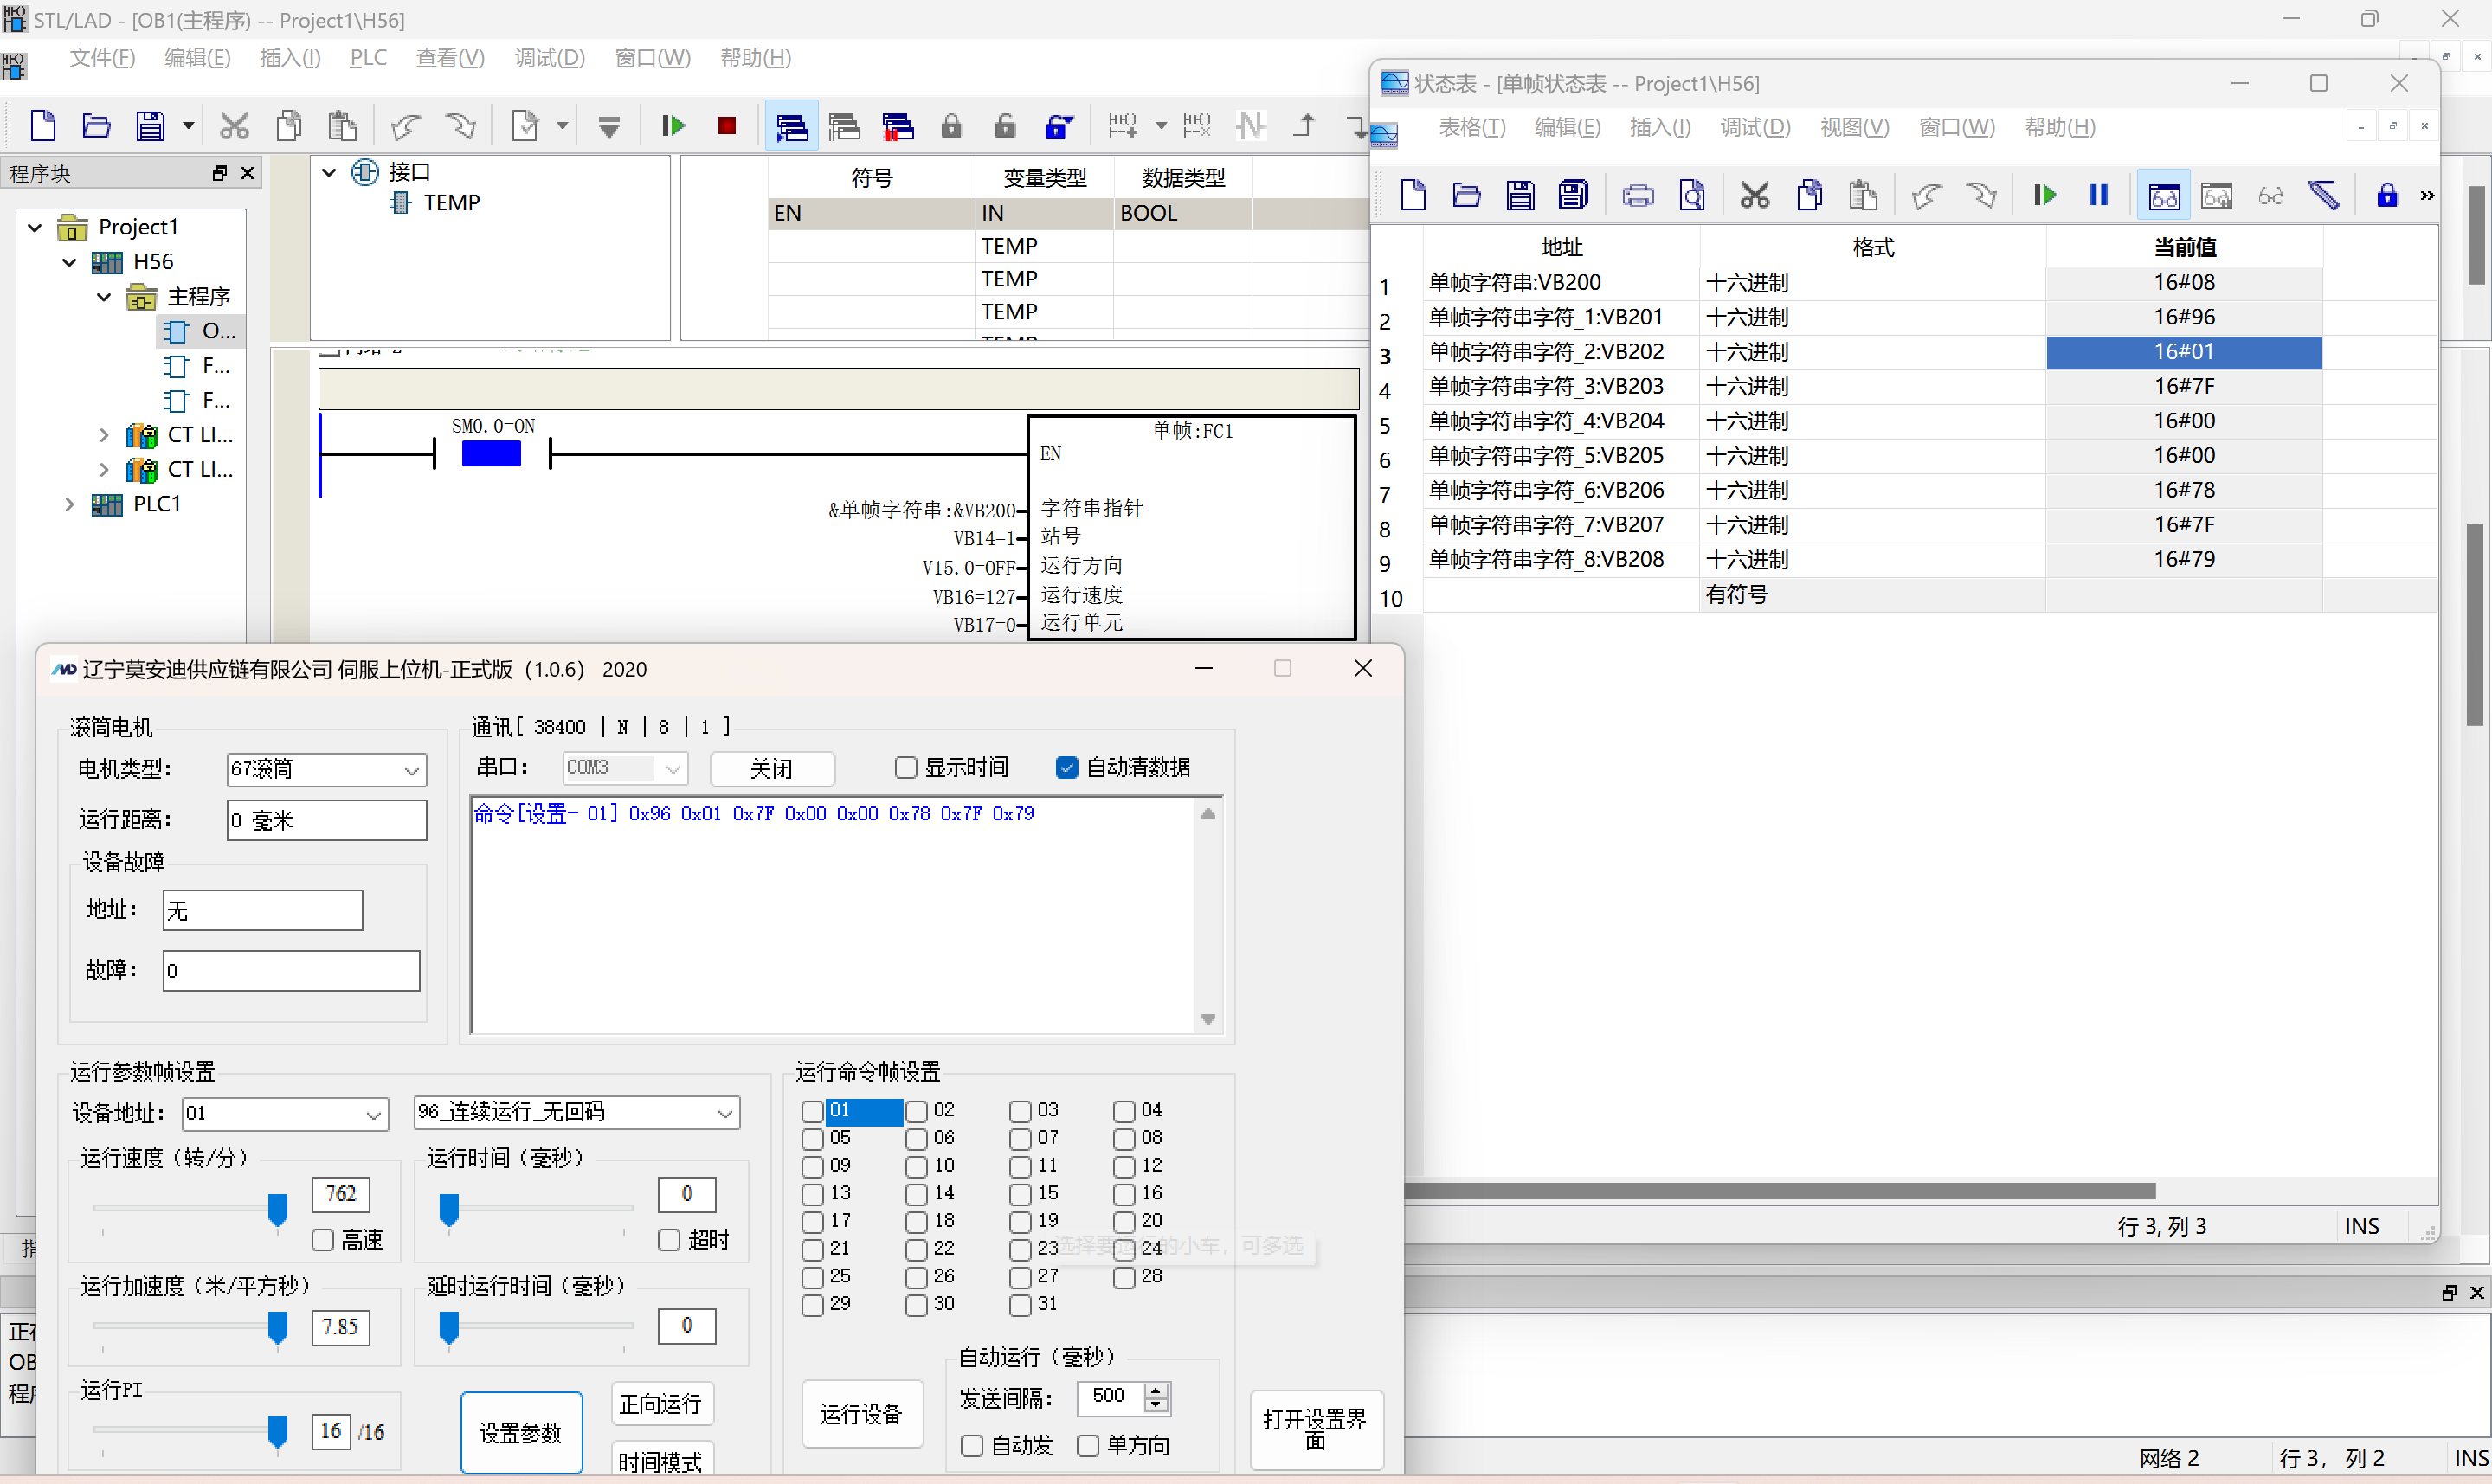Select VB202 current value cell 16#01
Screen dimensions: 2492x1484
[2184, 352]
